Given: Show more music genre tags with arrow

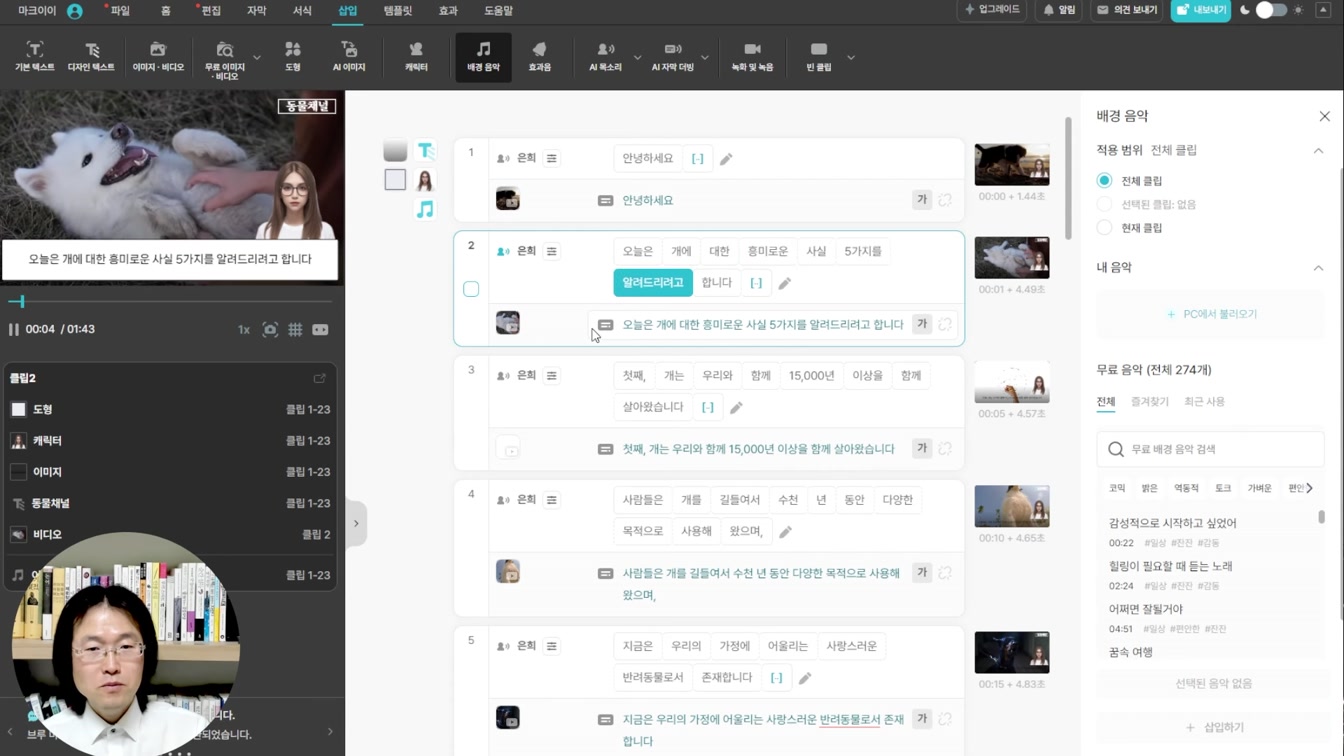Looking at the screenshot, I should pyautogui.click(x=1310, y=488).
